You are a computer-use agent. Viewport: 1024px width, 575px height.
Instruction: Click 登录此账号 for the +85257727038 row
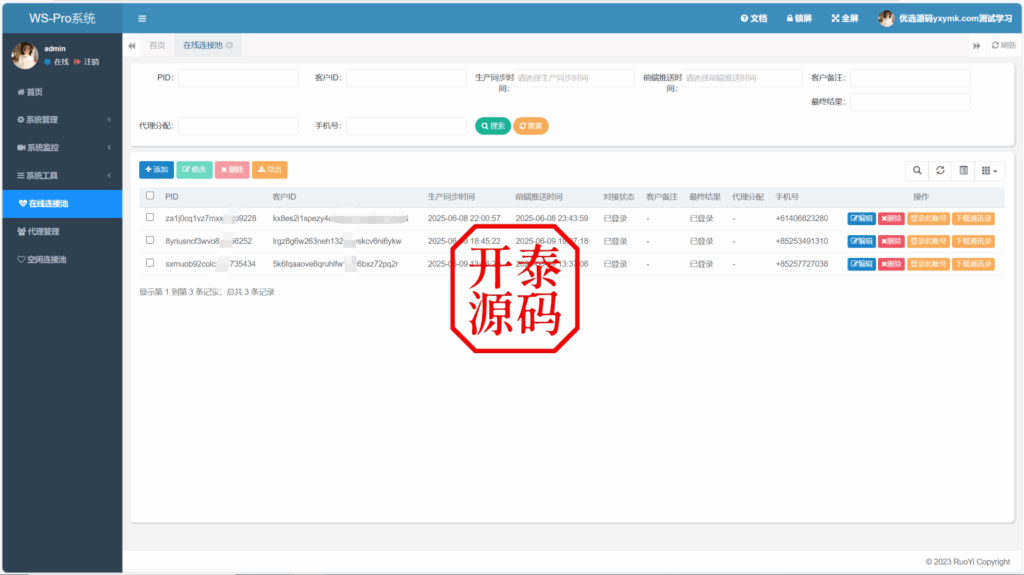coord(928,264)
